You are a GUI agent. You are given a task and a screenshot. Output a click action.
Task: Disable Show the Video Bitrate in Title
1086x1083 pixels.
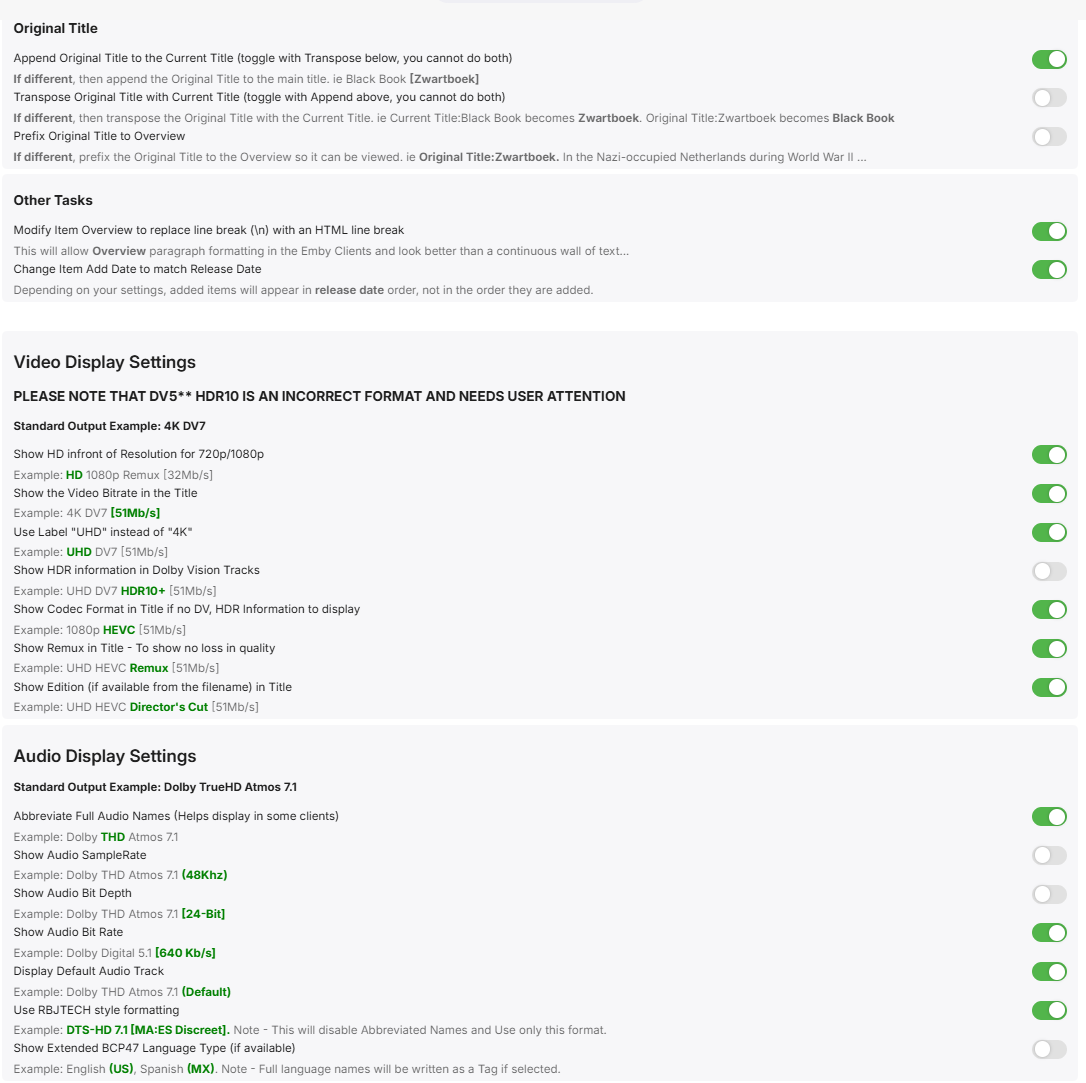pyautogui.click(x=1049, y=494)
